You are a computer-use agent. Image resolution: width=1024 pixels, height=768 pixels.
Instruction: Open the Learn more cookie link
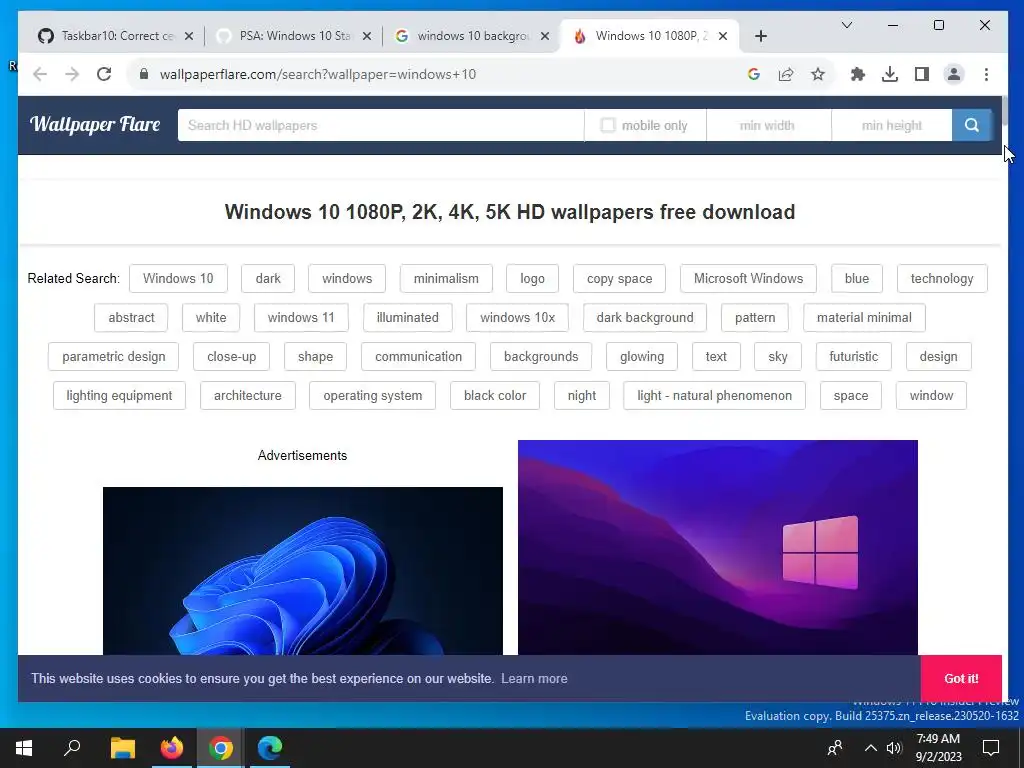[534, 679]
